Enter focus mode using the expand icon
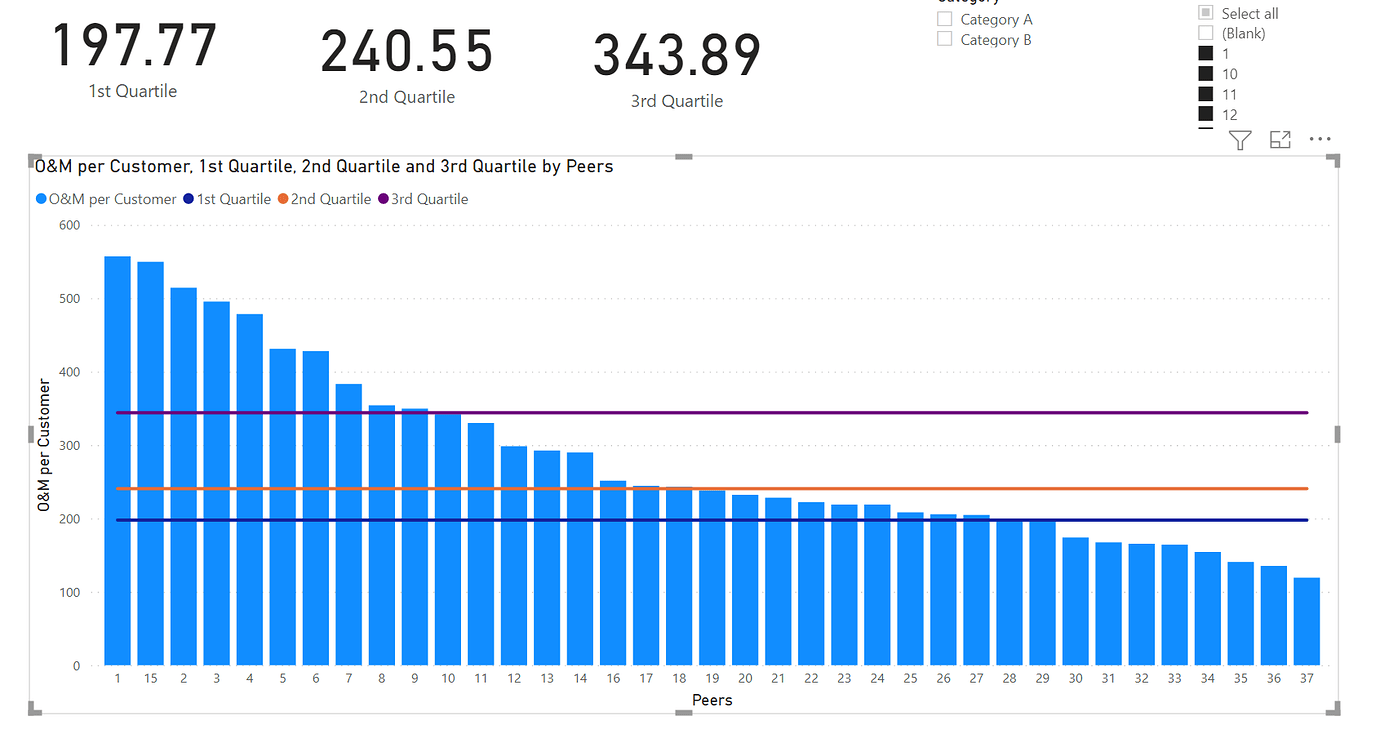 coord(1280,140)
